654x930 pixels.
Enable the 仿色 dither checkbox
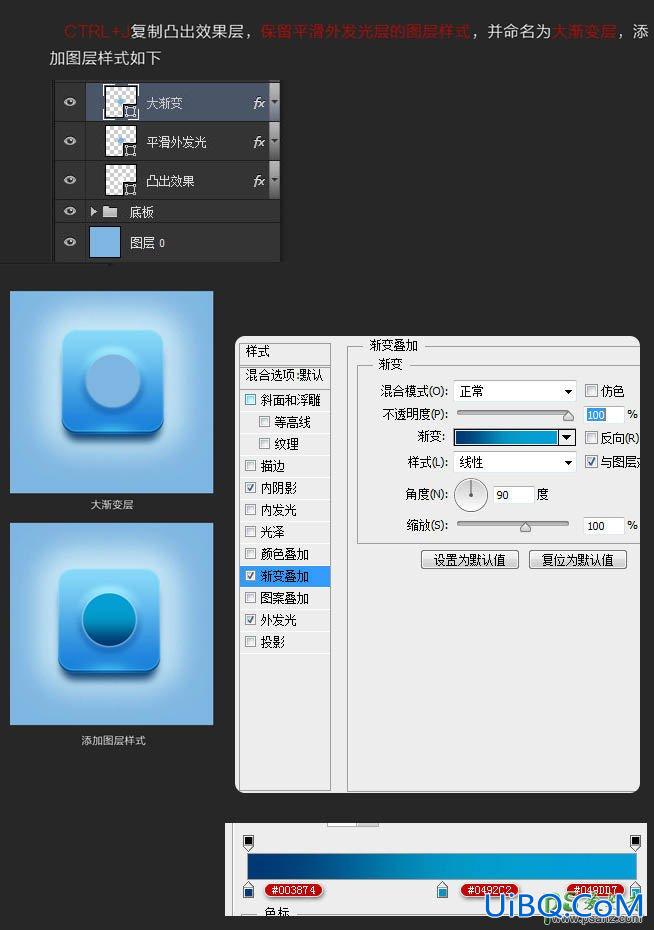[x=591, y=390]
